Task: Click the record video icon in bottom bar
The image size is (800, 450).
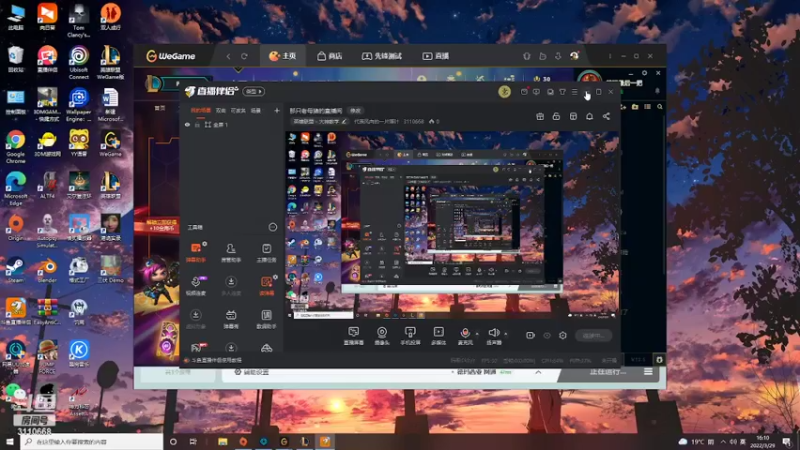Action: (x=531, y=335)
